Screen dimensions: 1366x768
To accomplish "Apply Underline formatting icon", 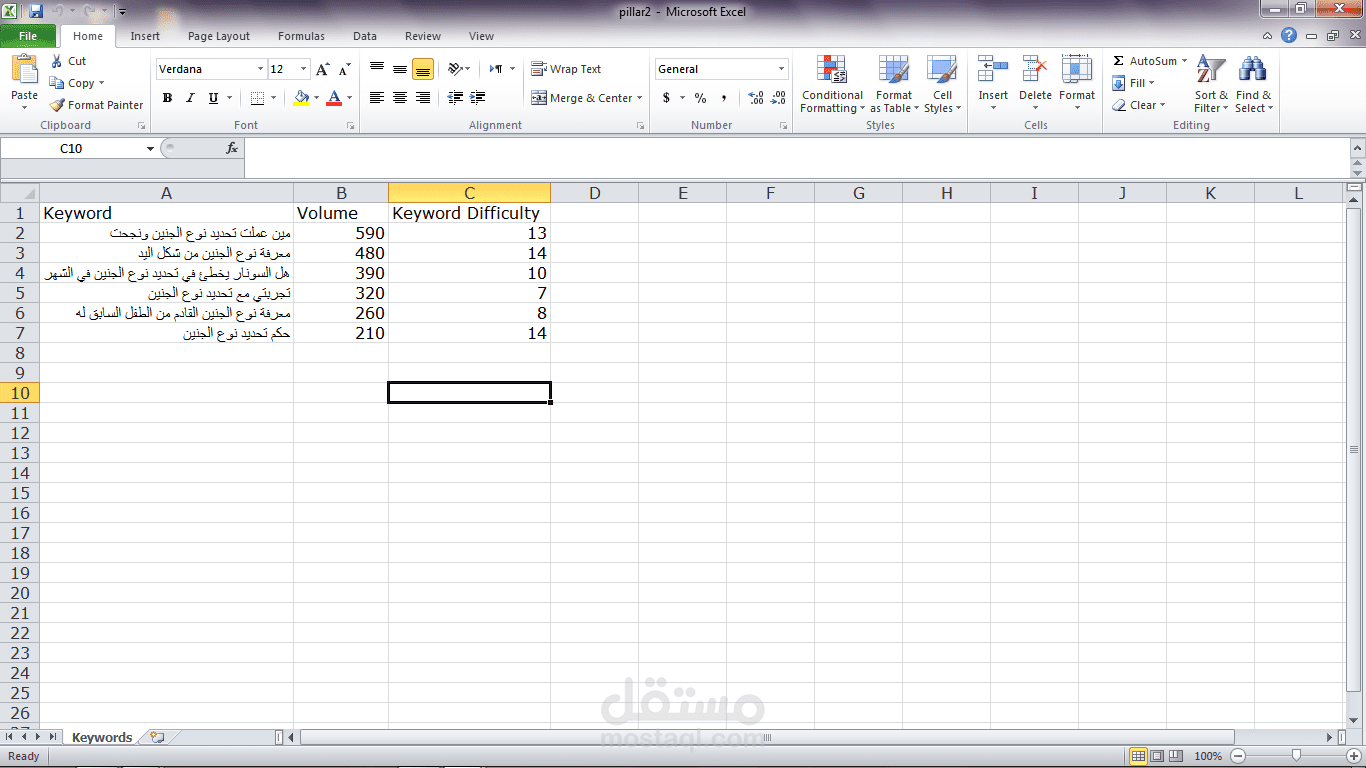I will point(213,98).
